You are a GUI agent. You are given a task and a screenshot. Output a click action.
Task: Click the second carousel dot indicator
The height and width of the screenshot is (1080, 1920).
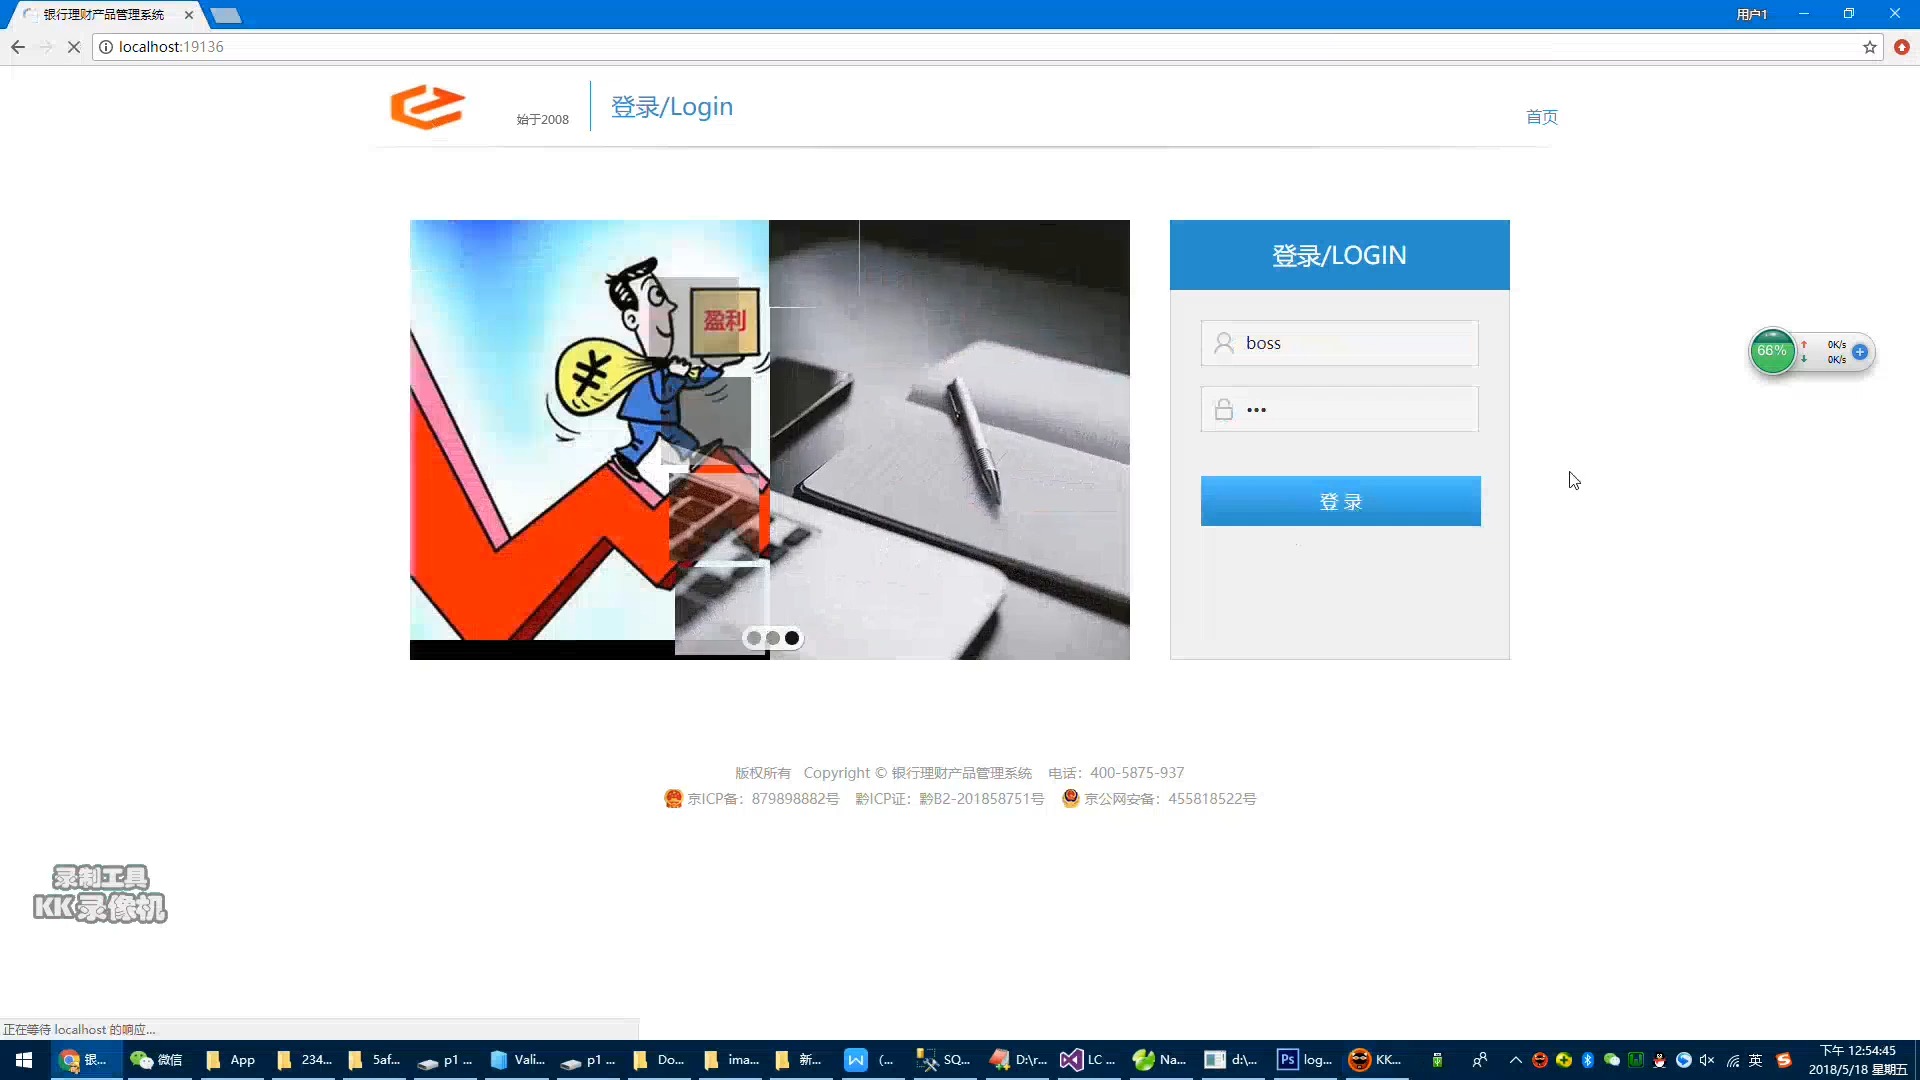point(771,637)
